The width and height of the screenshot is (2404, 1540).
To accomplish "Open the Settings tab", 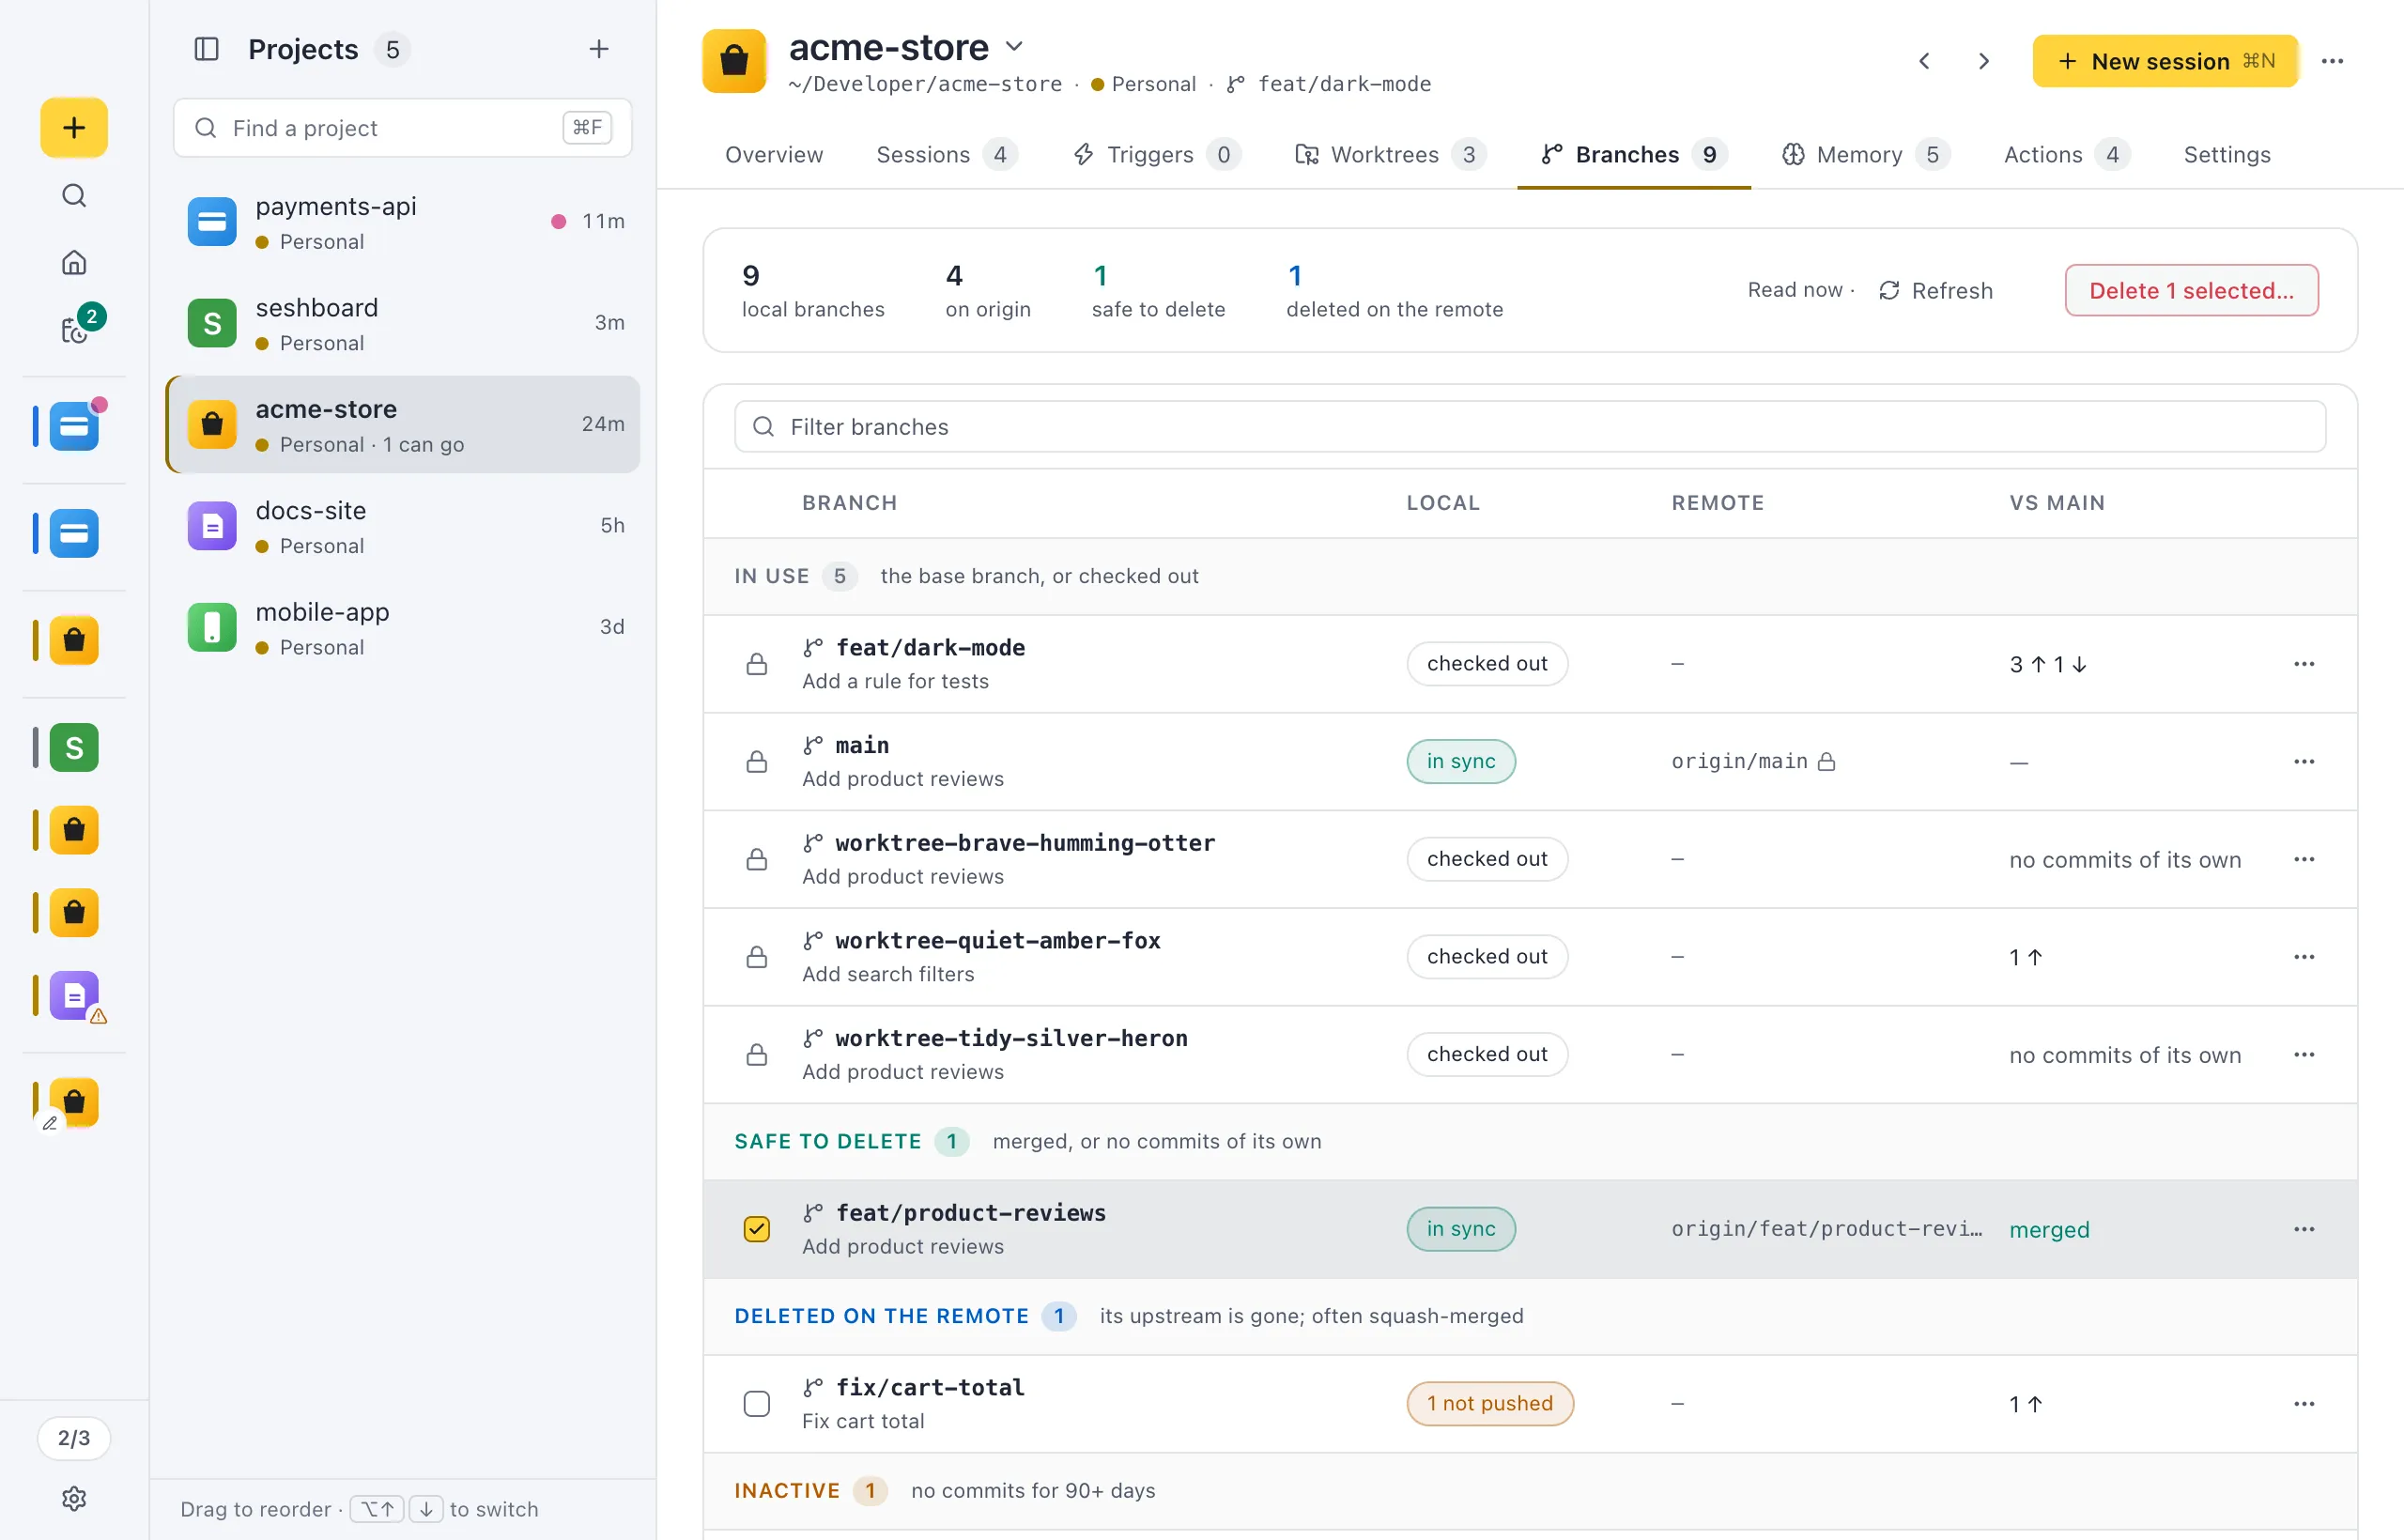I will [x=2227, y=155].
